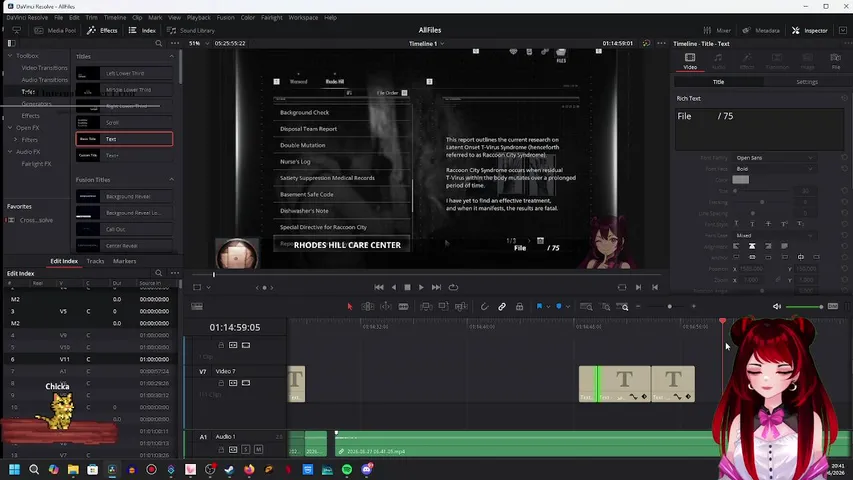Viewport: 853px width, 480px height.
Task: Activate the Trim Edit Mode tool
Action: [x=368, y=306]
